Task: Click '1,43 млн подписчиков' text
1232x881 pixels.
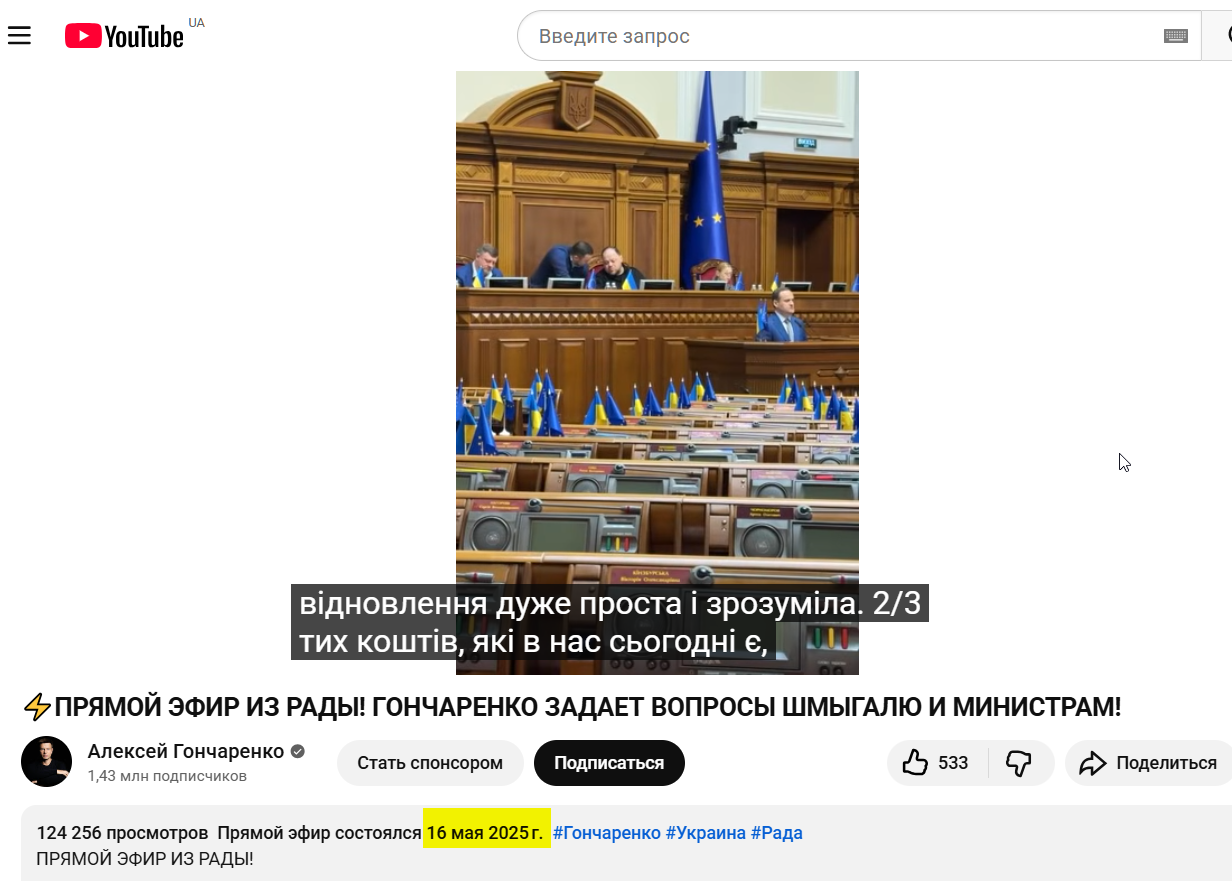Action: tap(167, 776)
